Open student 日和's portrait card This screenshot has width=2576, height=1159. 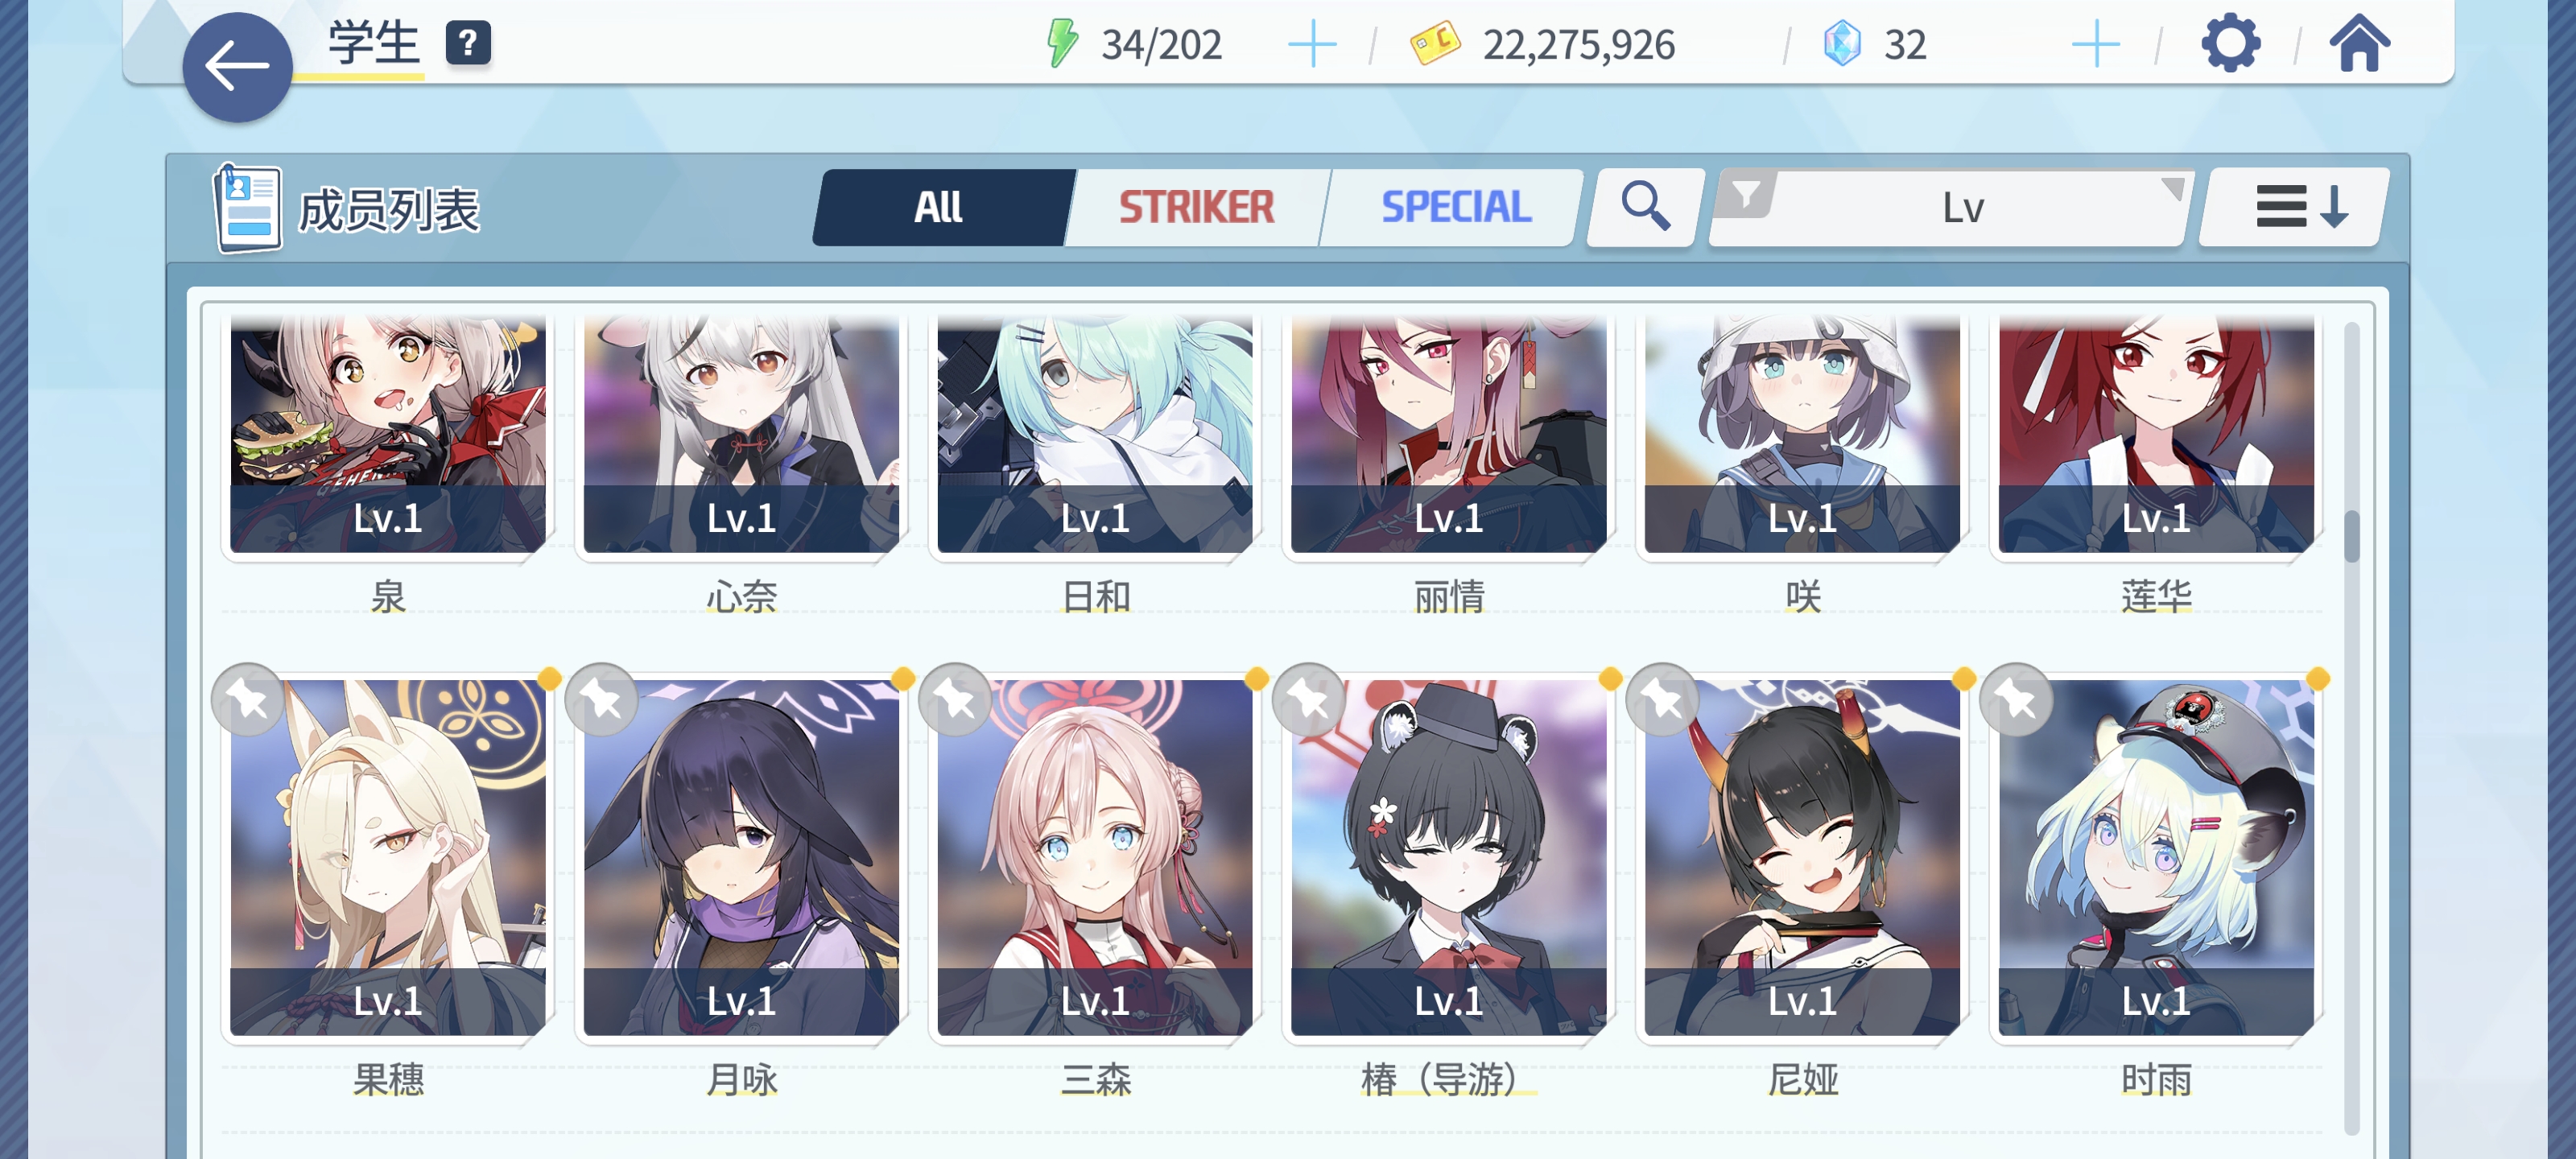[1094, 434]
